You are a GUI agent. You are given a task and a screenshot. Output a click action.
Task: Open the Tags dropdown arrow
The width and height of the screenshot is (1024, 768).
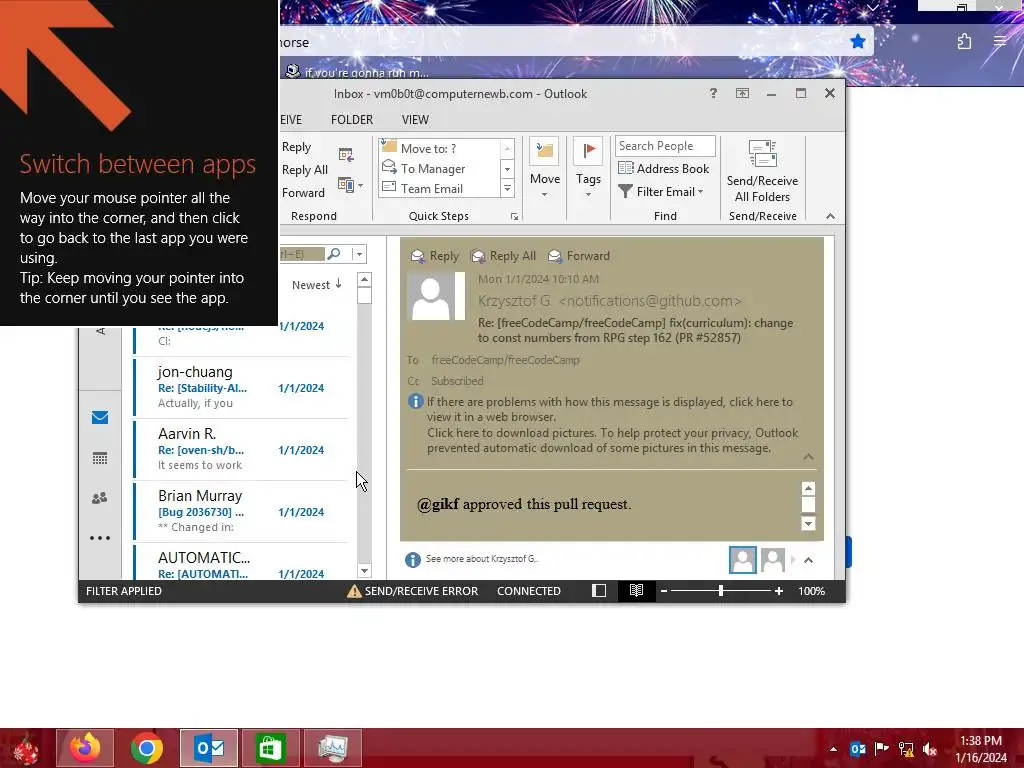588,195
